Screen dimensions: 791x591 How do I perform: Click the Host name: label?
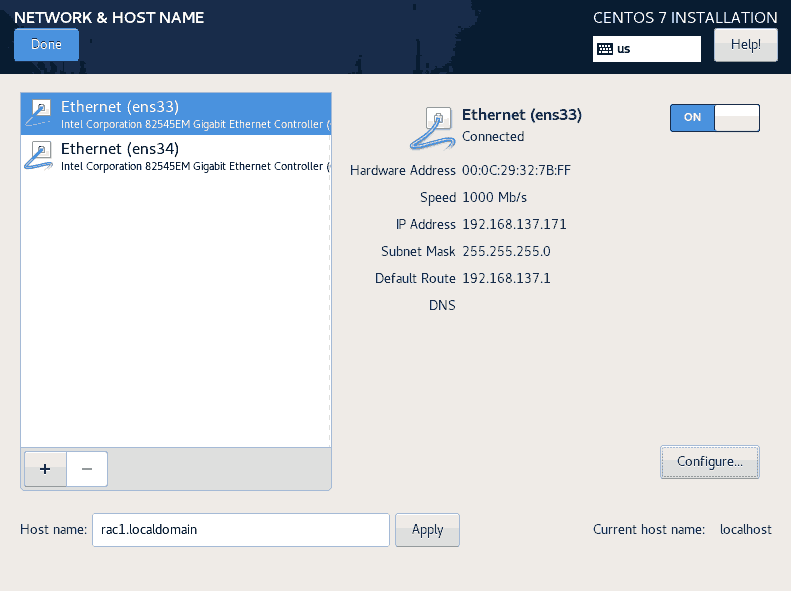pyautogui.click(x=53, y=529)
